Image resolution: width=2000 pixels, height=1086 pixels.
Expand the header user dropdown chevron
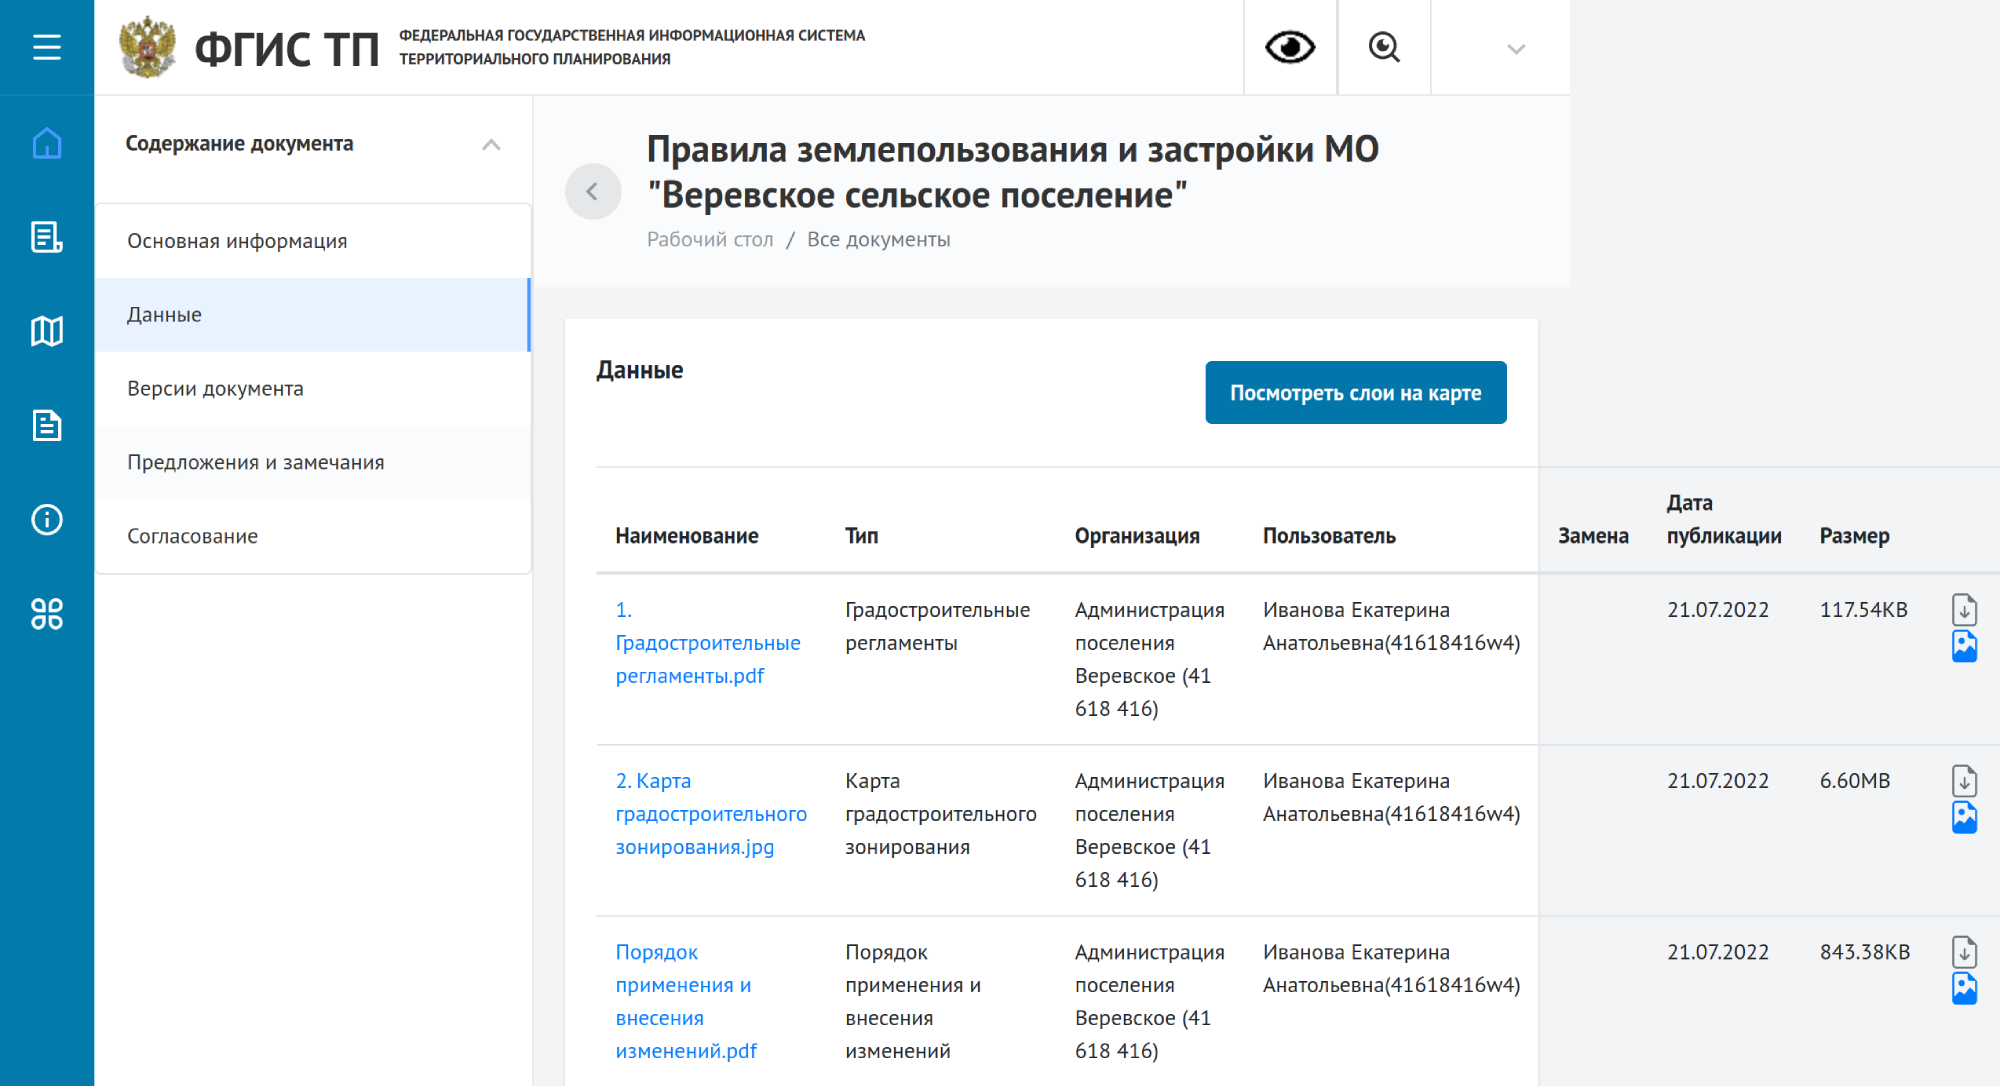tap(1516, 49)
